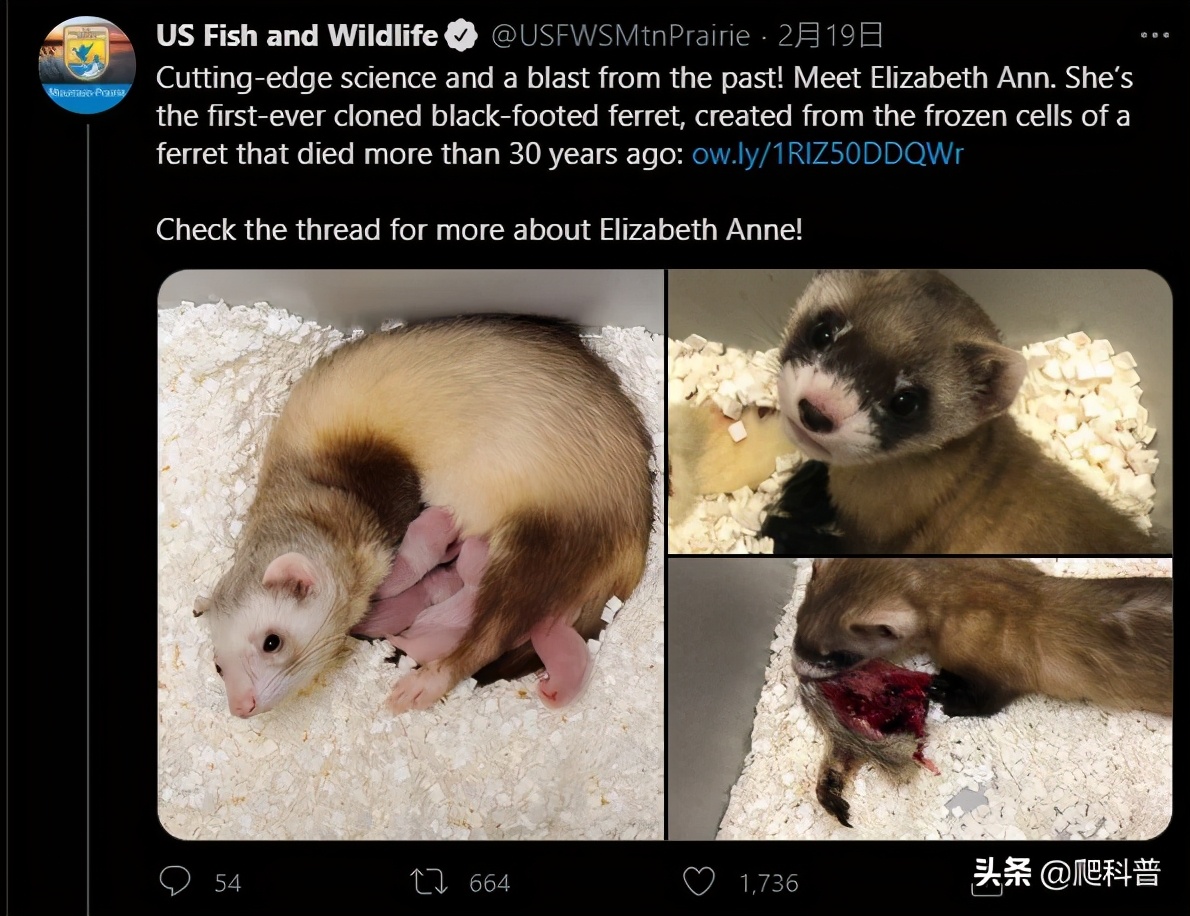
Task: Like the tweet using the heart icon
Action: 700,883
